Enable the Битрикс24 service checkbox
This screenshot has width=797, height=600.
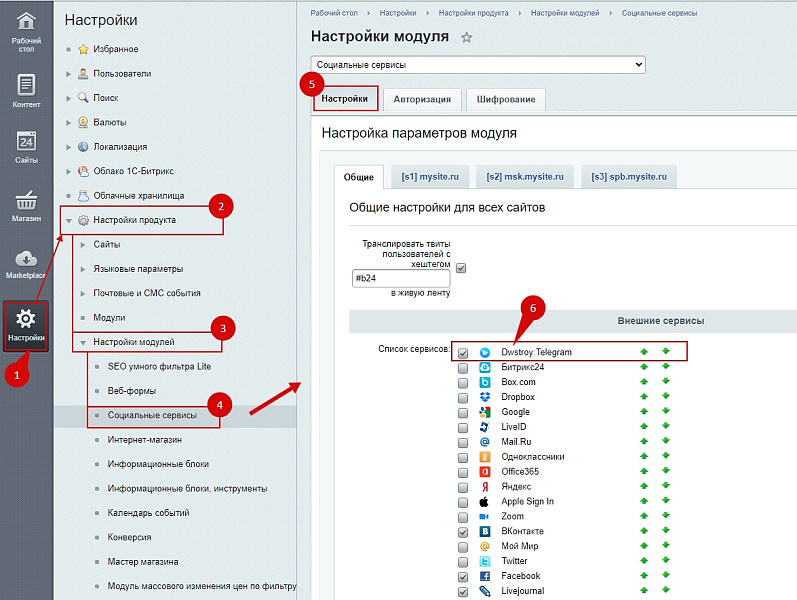click(463, 368)
